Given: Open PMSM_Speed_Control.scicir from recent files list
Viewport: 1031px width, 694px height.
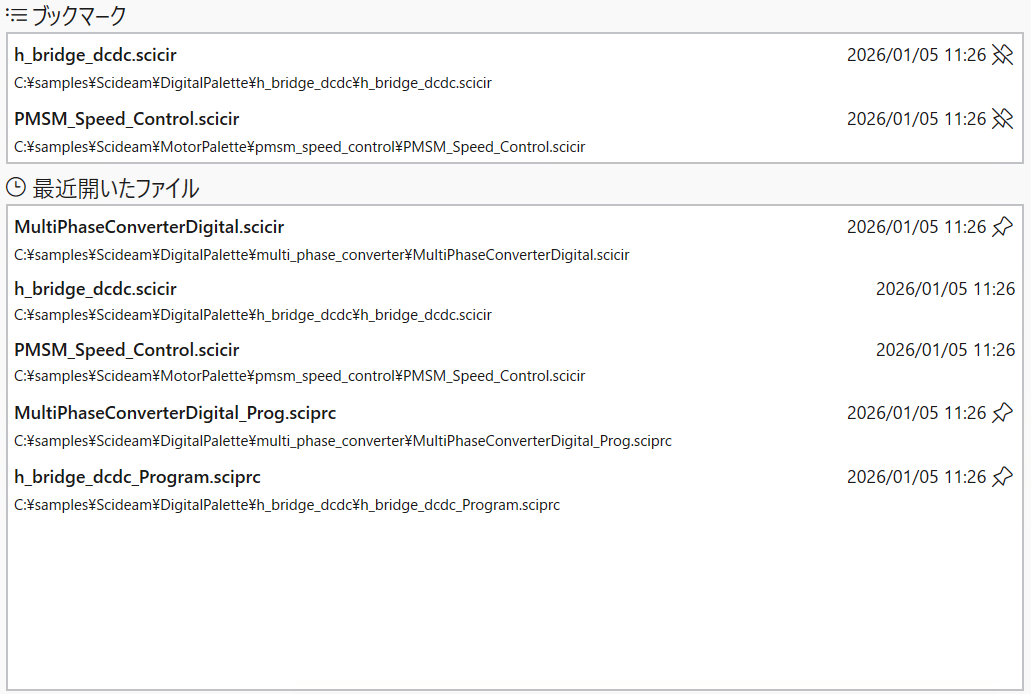Looking at the screenshot, I should 126,350.
